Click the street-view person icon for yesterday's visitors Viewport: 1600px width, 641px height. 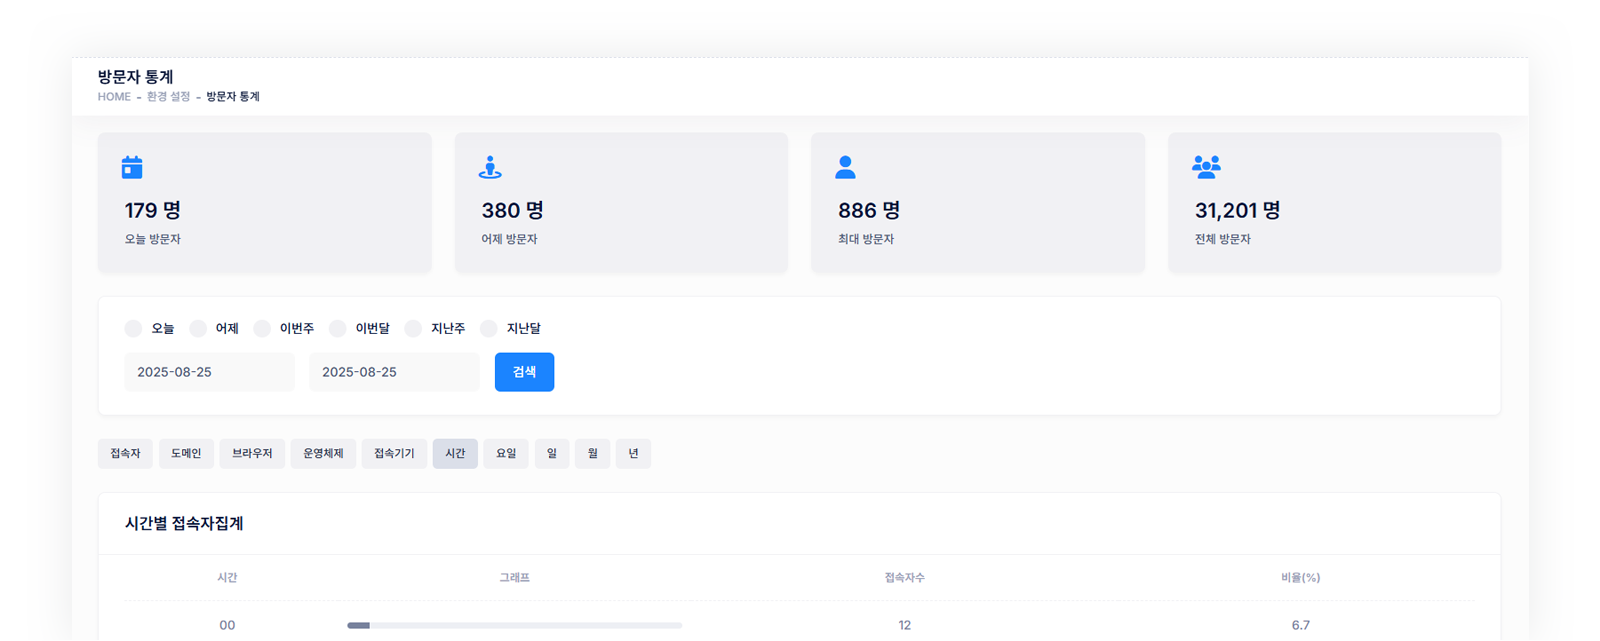point(490,167)
